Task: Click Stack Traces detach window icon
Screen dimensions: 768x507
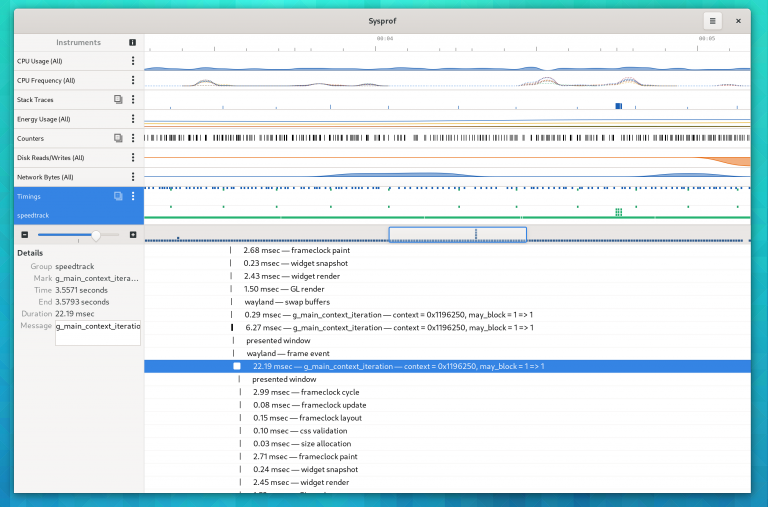Action: (118, 99)
